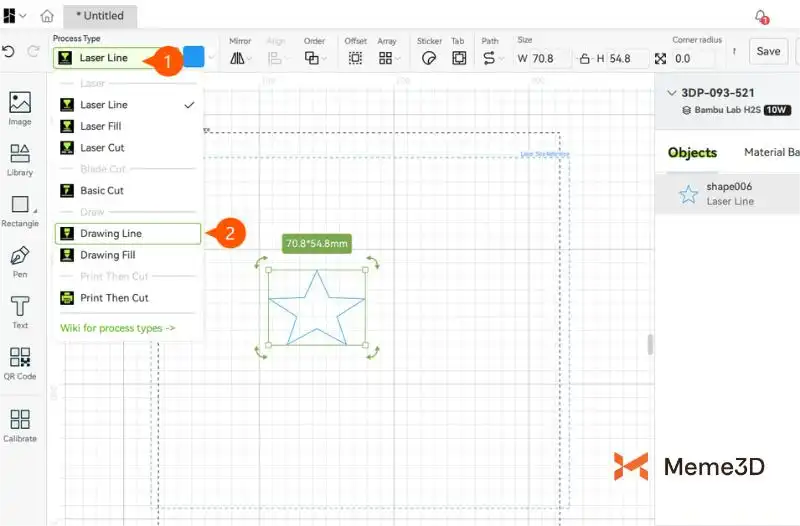Open the Library panel

pos(20,158)
